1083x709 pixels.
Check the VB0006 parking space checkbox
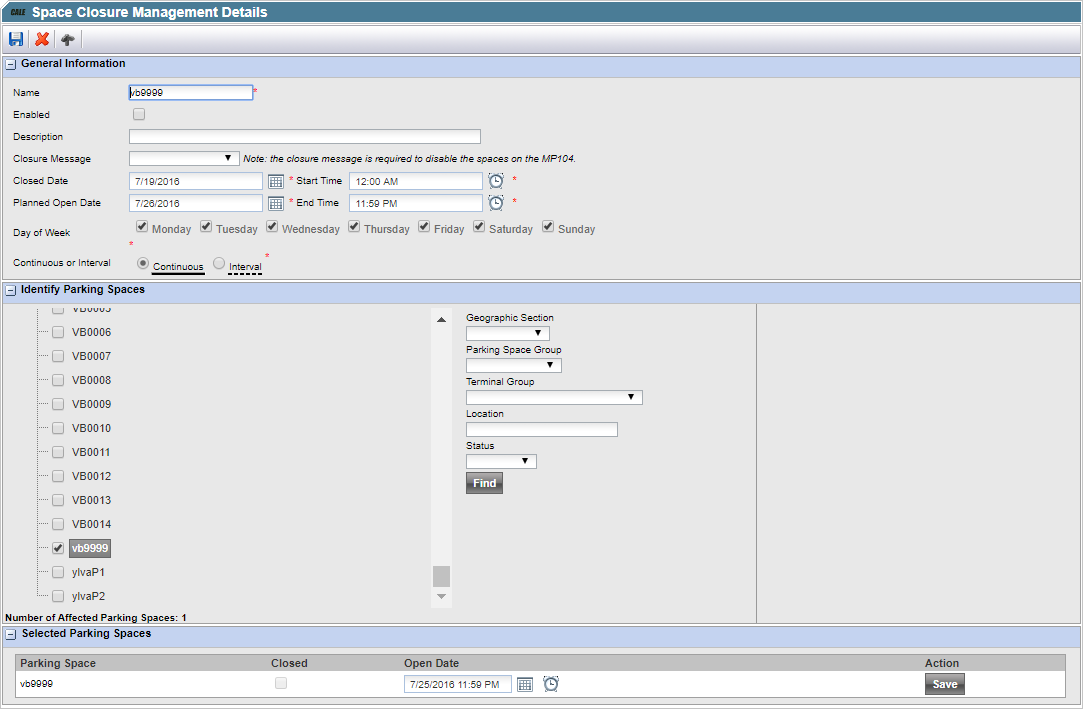coord(58,332)
